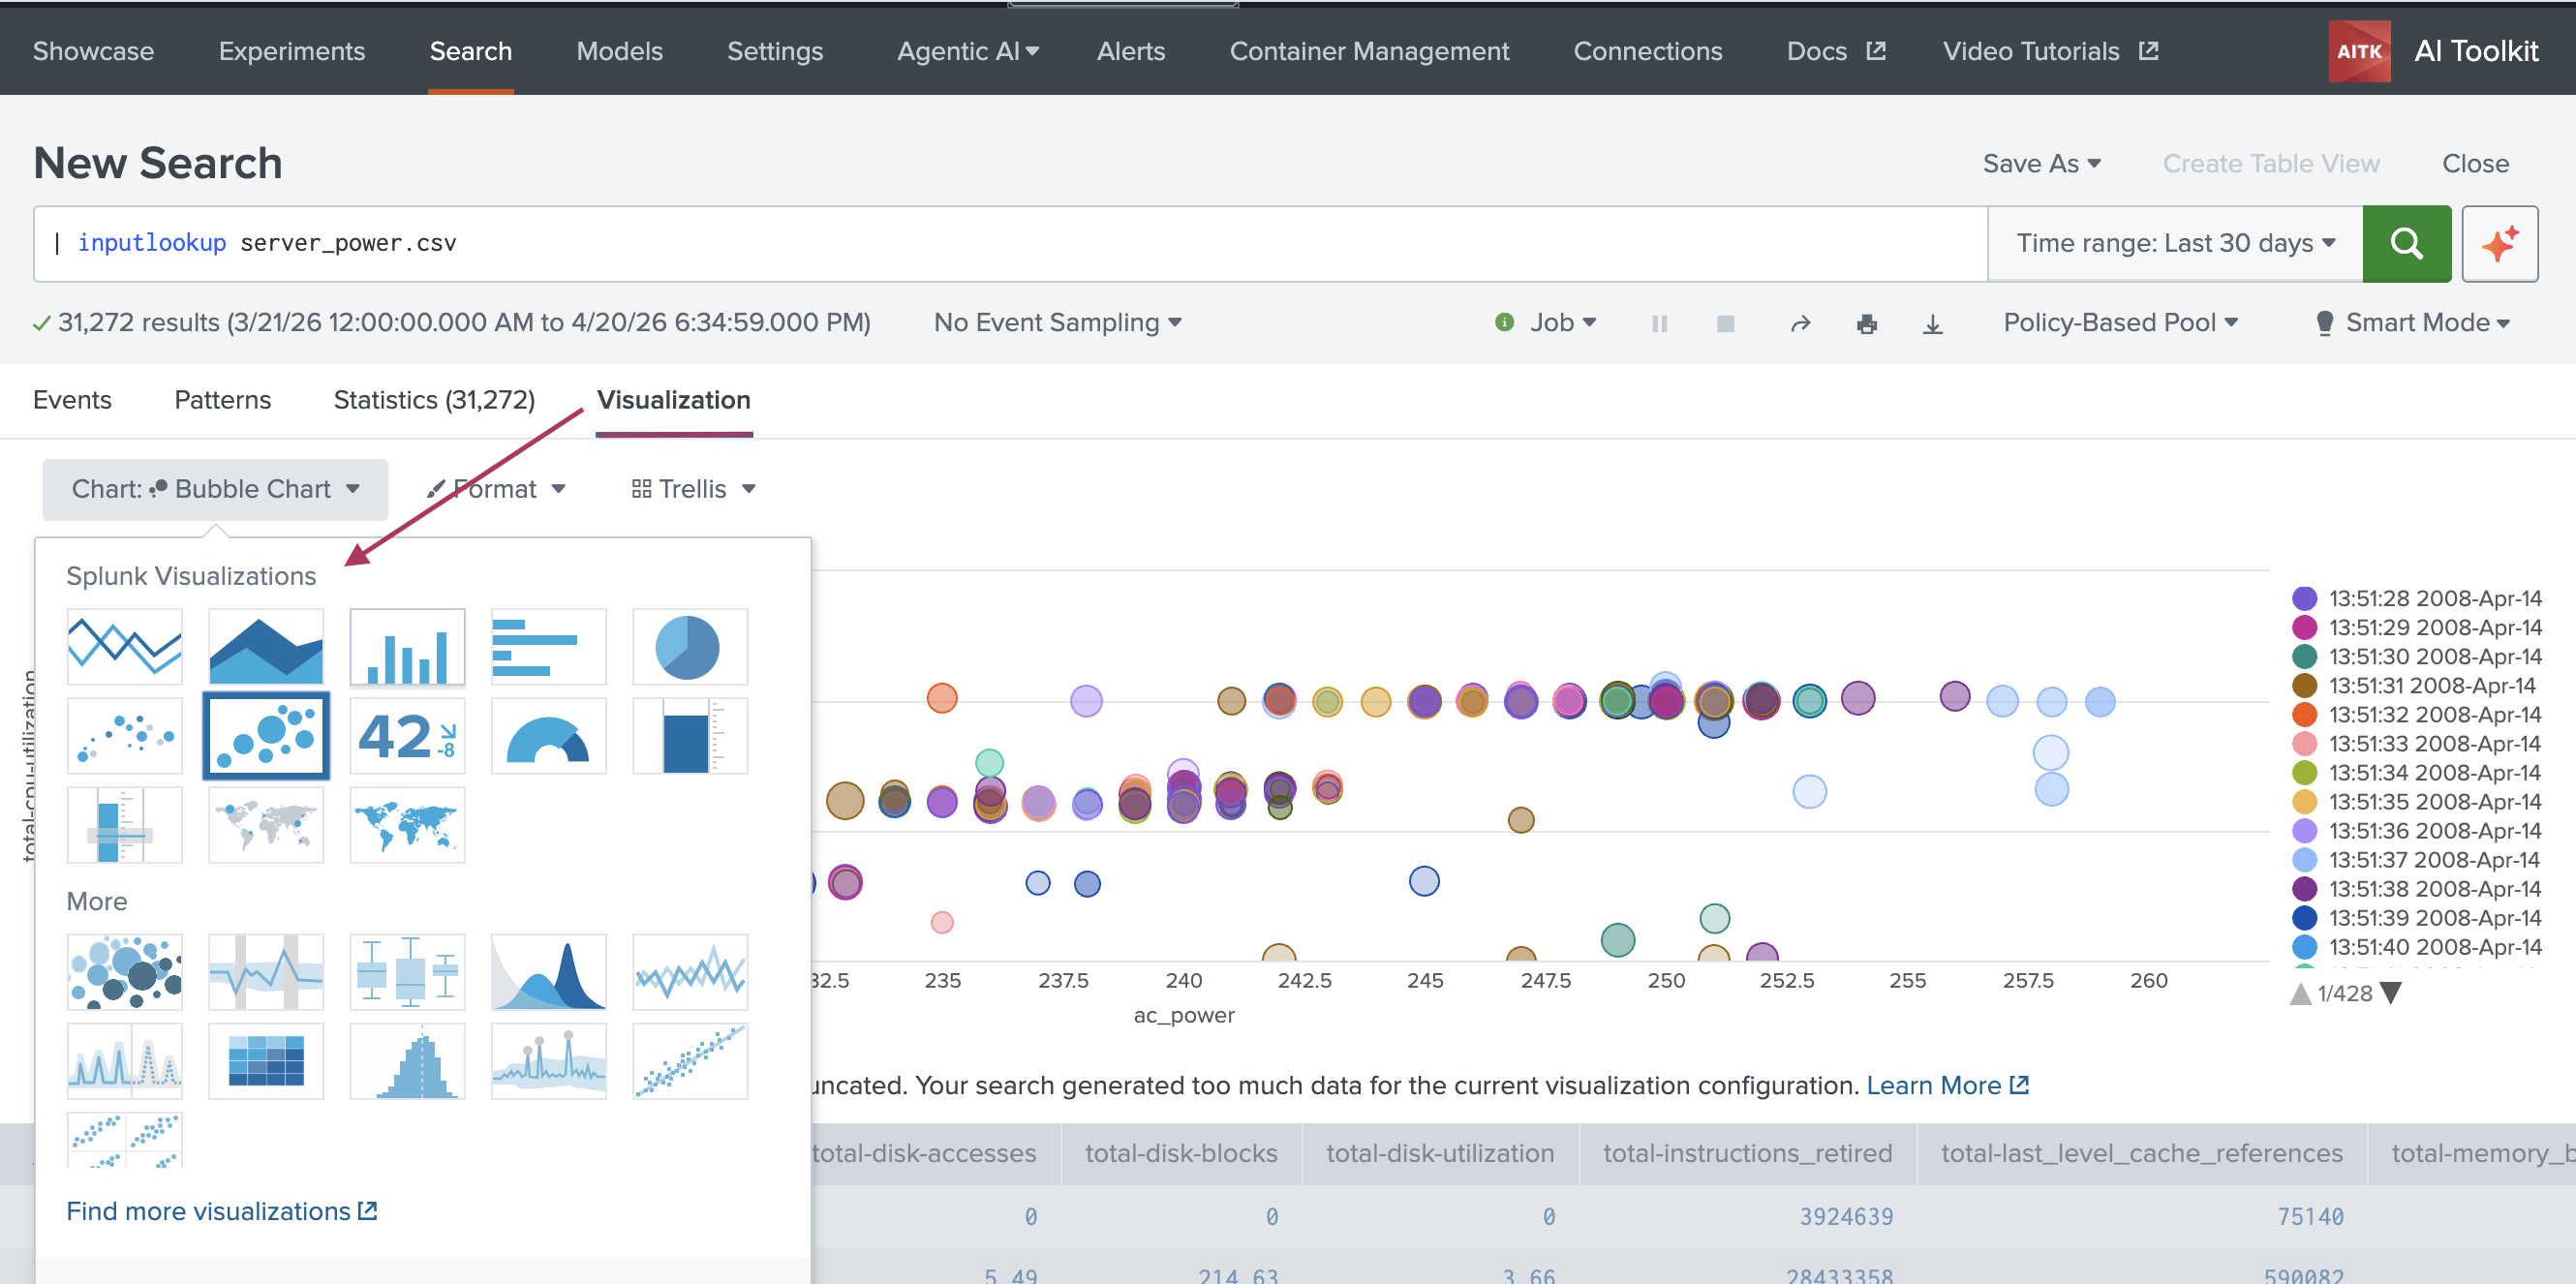Expand the Agentic AI nav menu

(x=967, y=51)
